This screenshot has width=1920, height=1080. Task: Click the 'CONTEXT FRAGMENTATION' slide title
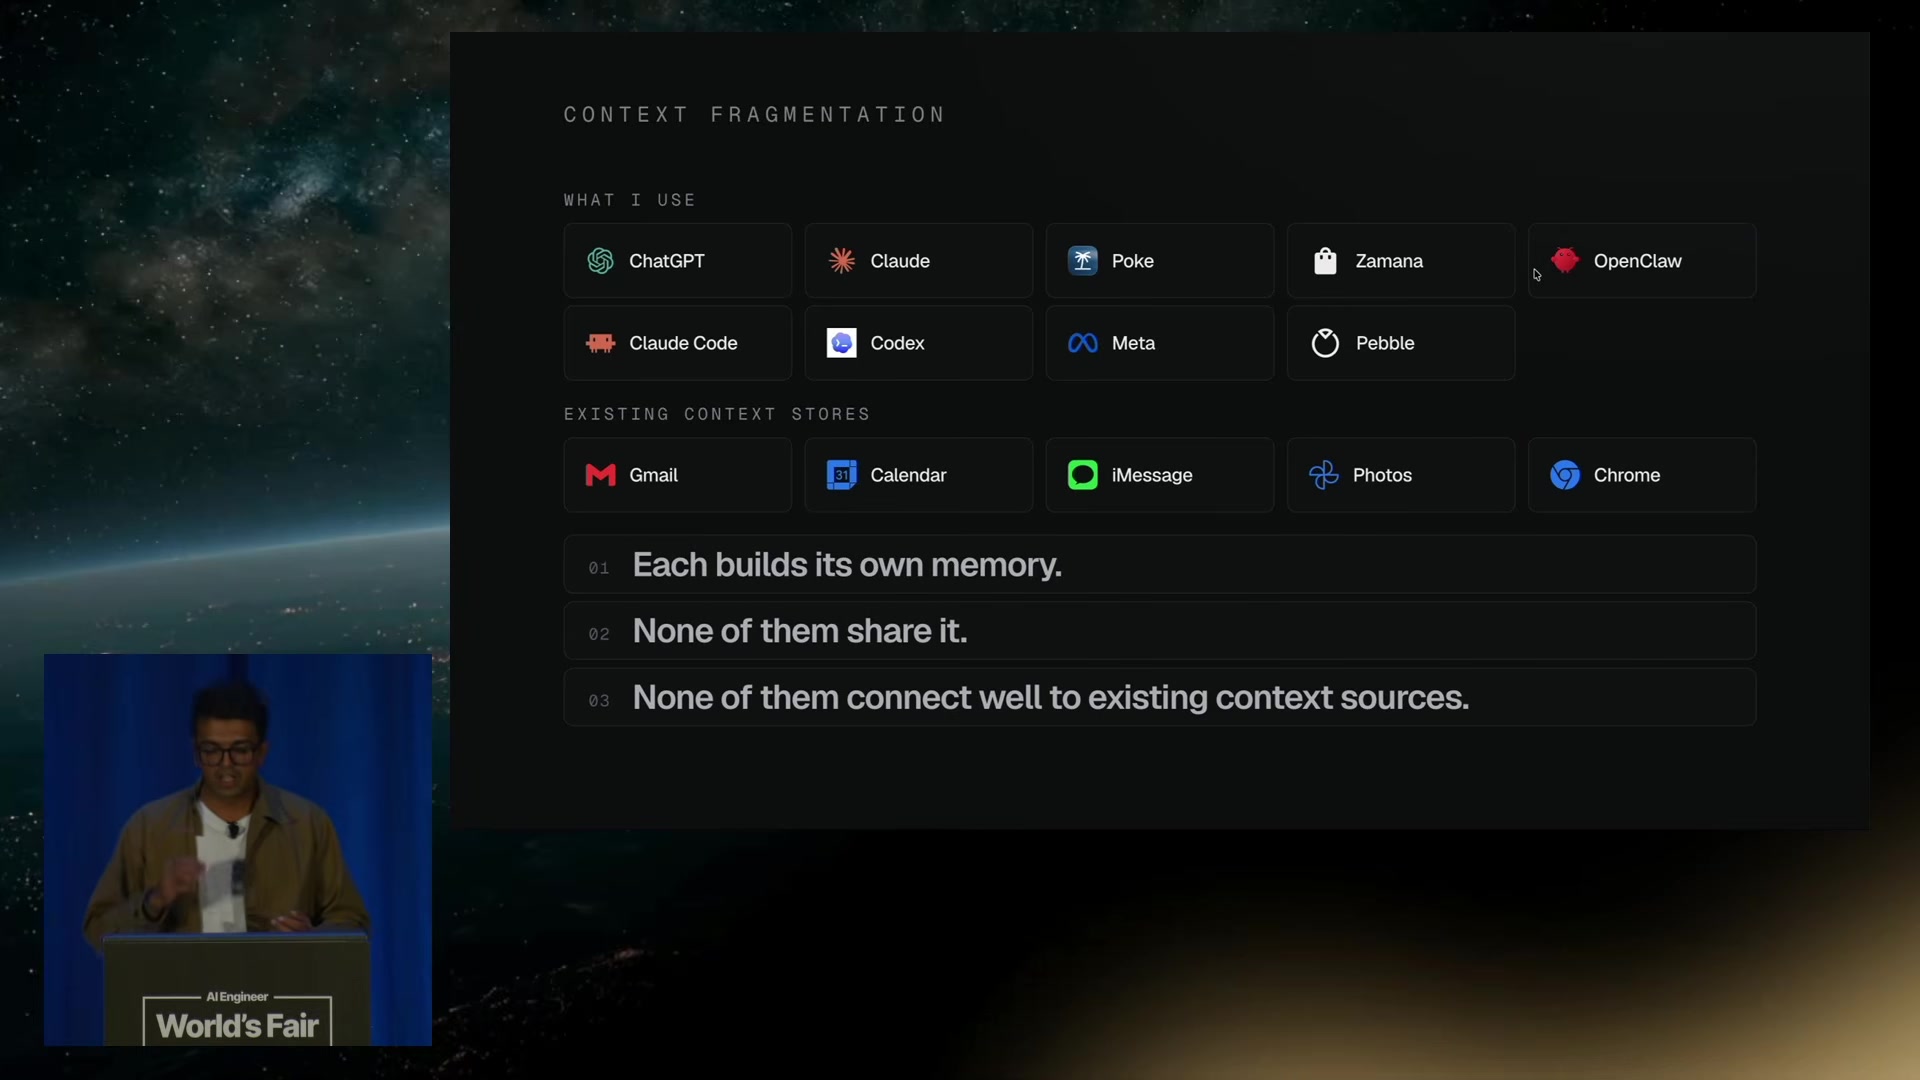[x=755, y=115]
